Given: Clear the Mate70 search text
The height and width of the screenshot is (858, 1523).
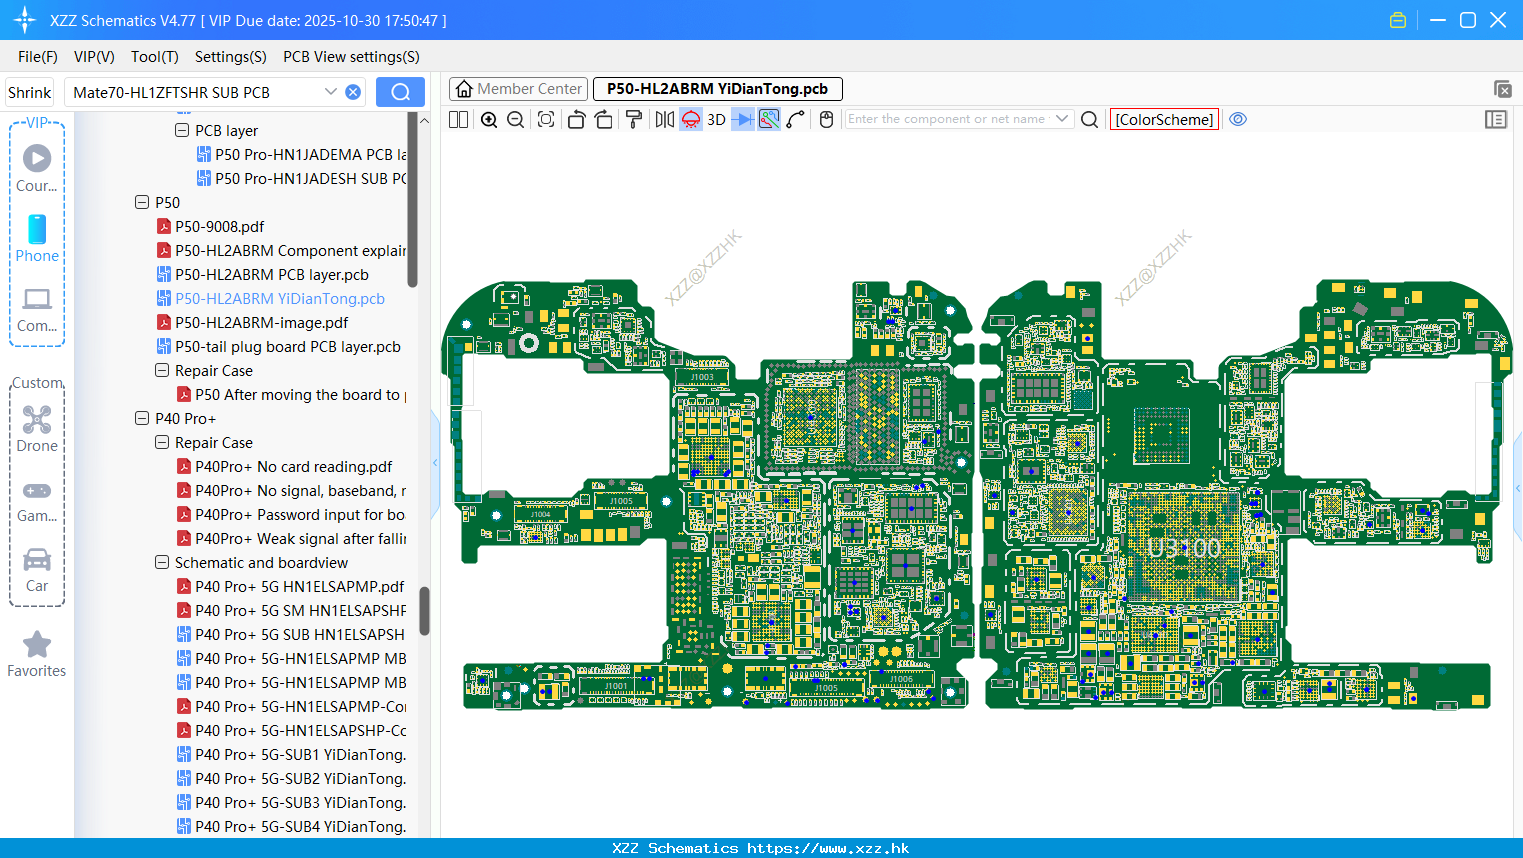Looking at the screenshot, I should click(x=353, y=92).
